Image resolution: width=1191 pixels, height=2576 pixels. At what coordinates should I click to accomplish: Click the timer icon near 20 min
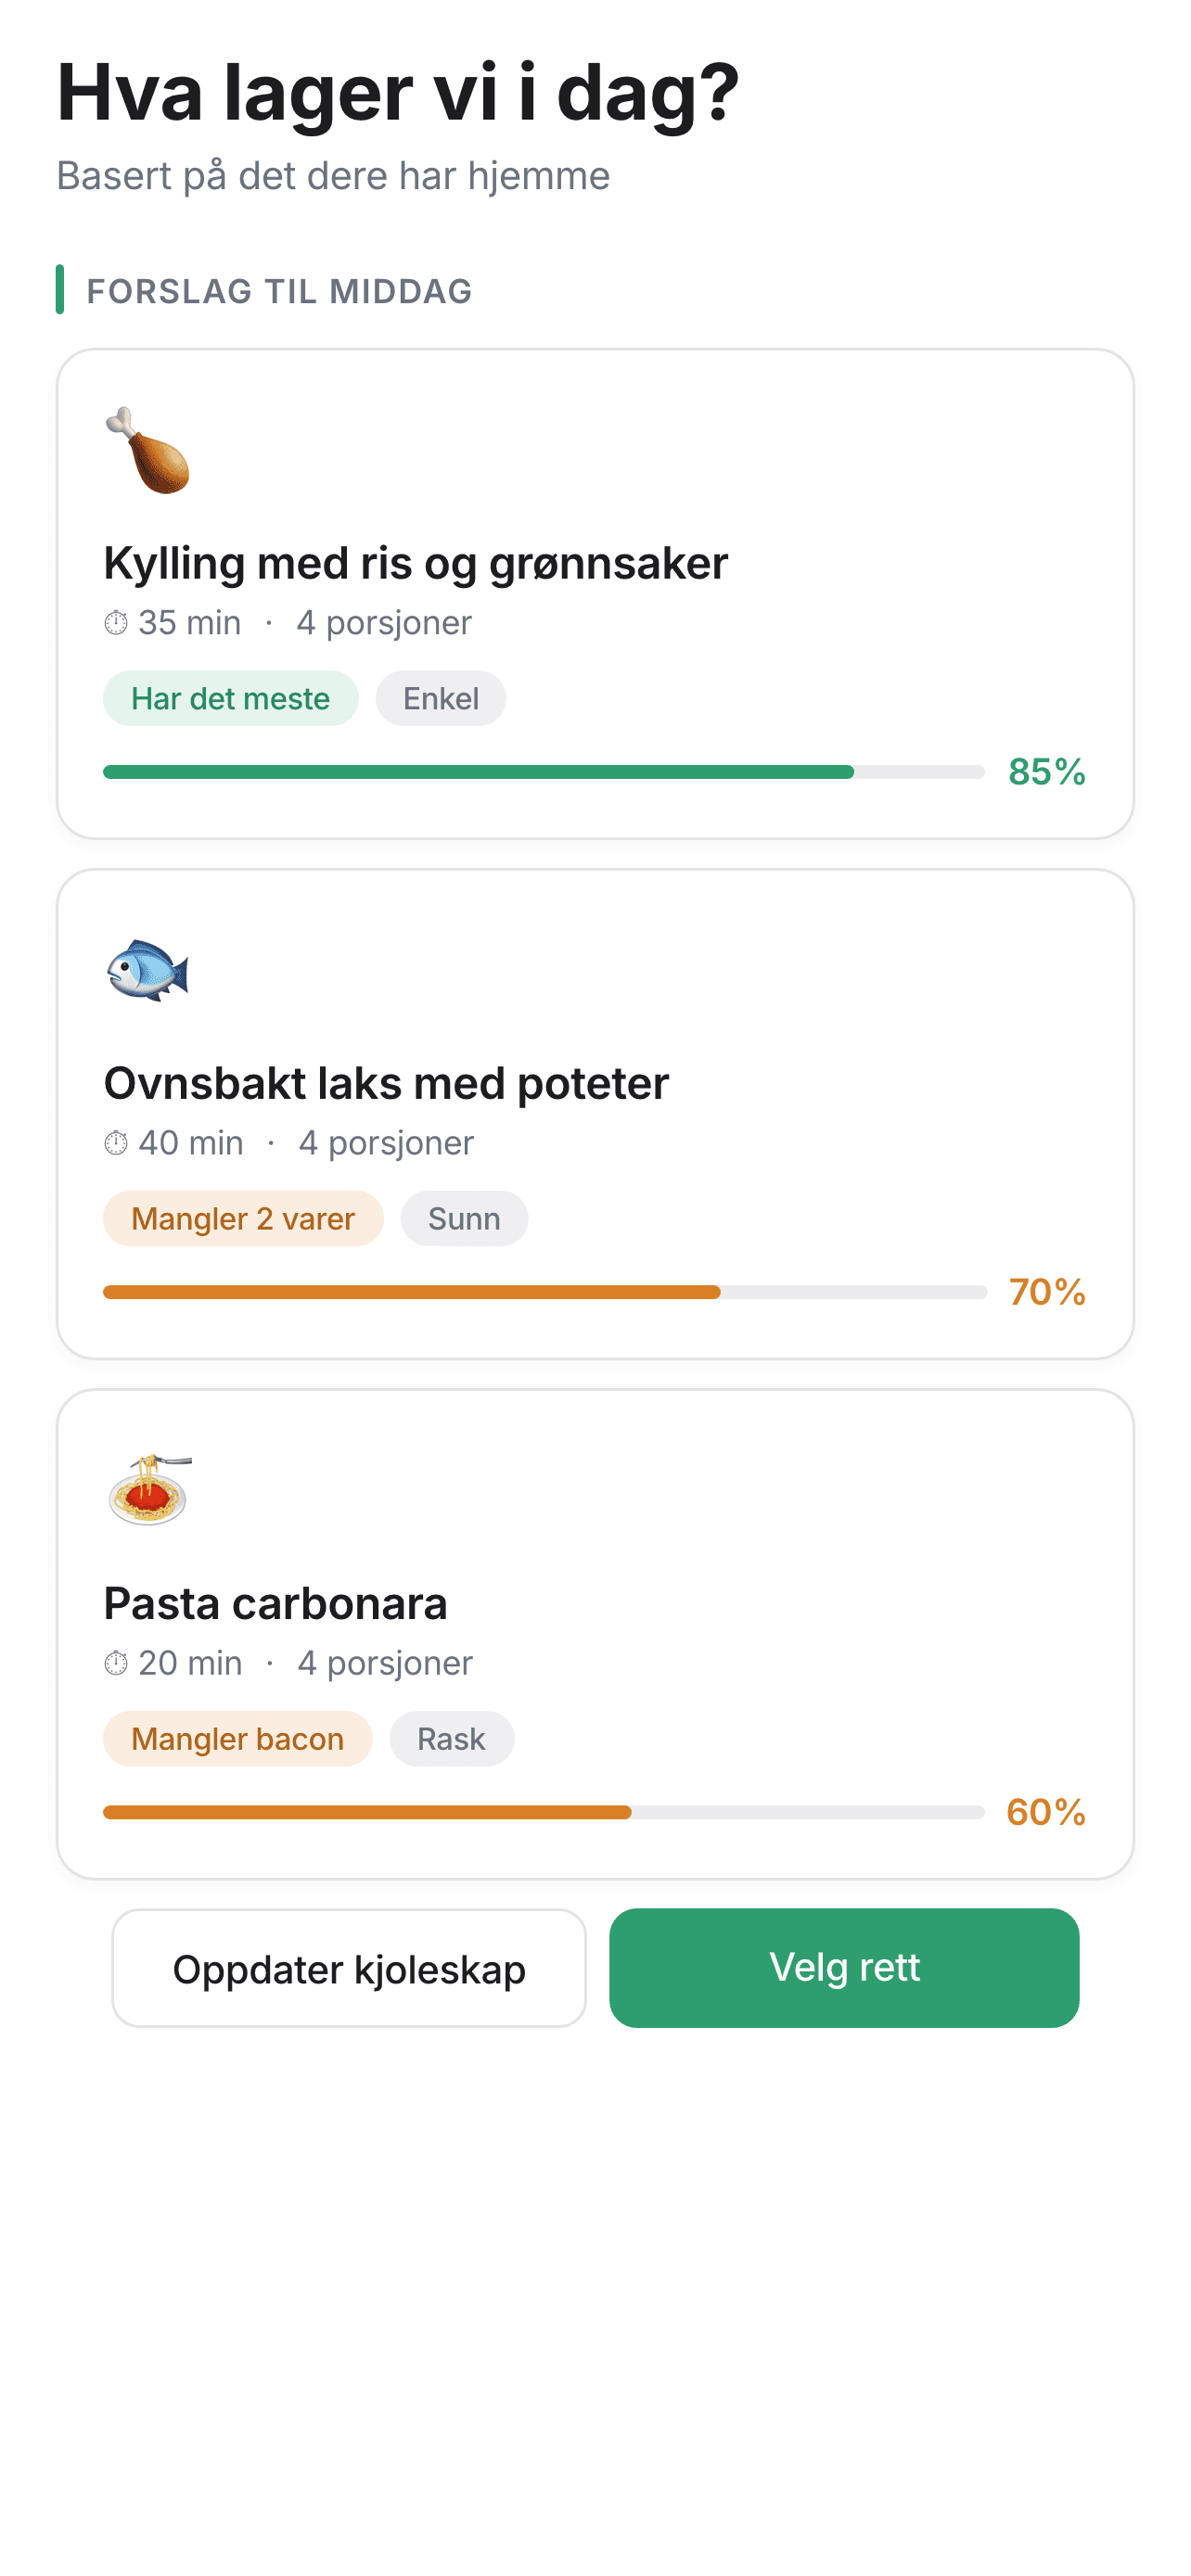[x=116, y=1661]
